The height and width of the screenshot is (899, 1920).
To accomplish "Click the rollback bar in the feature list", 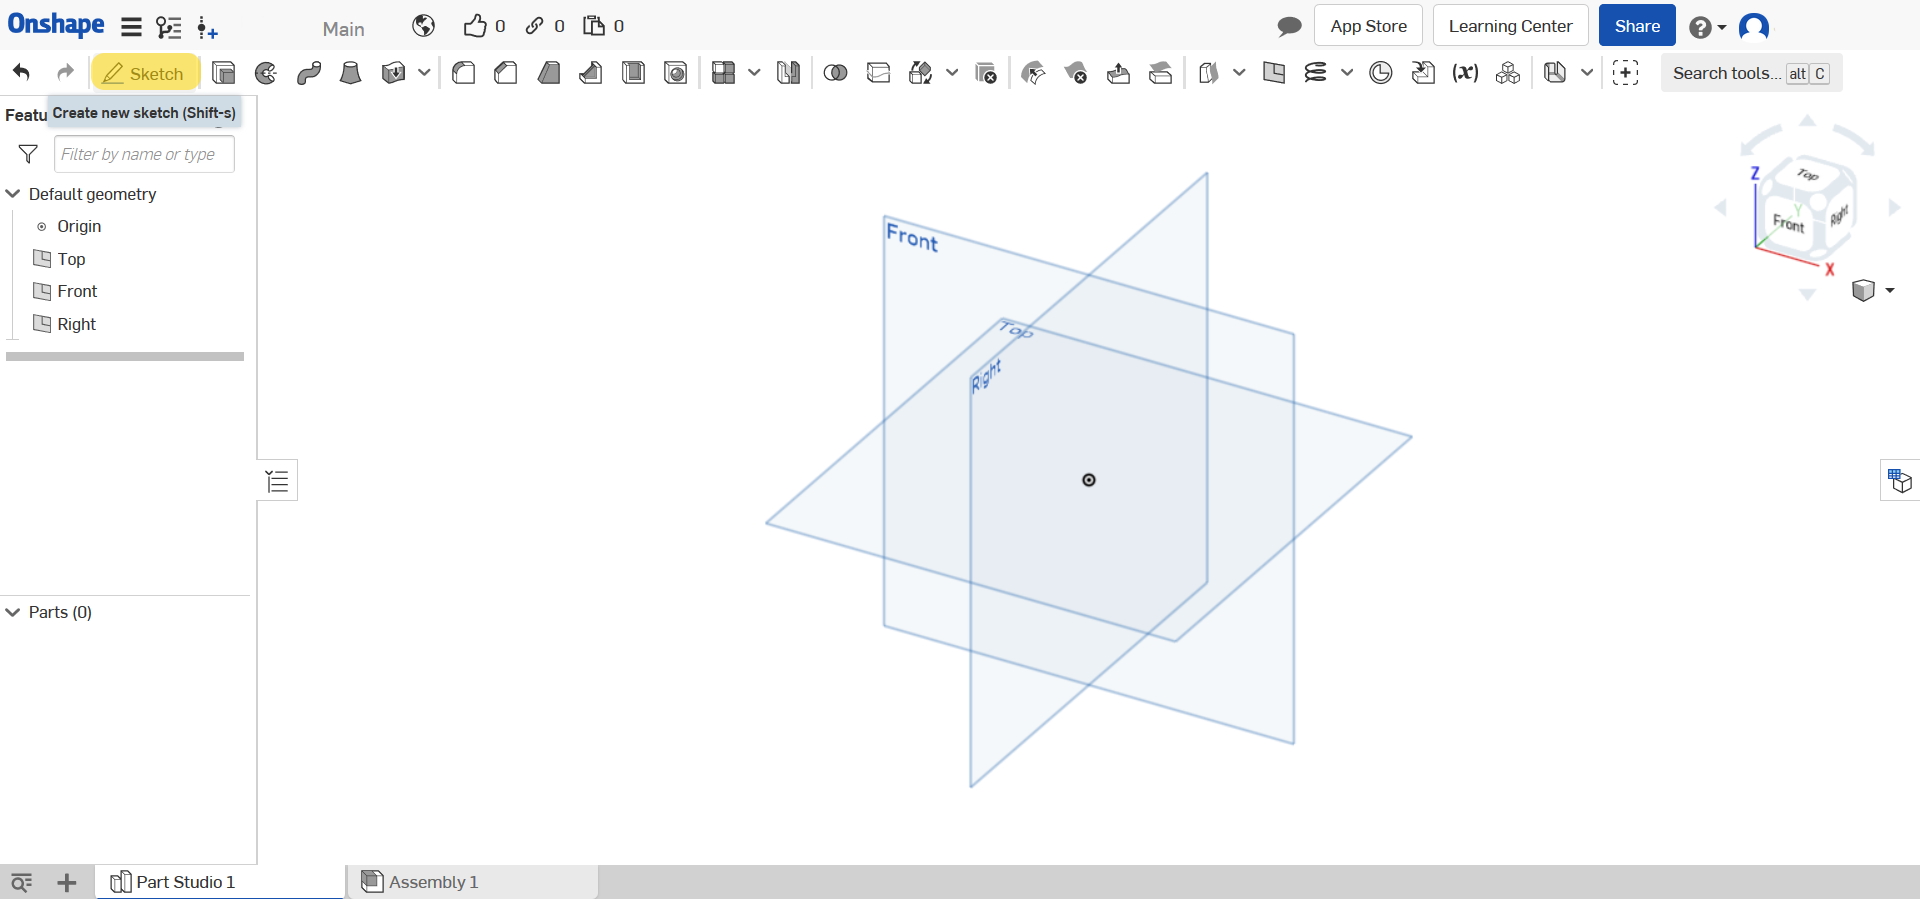I will tap(125, 356).
